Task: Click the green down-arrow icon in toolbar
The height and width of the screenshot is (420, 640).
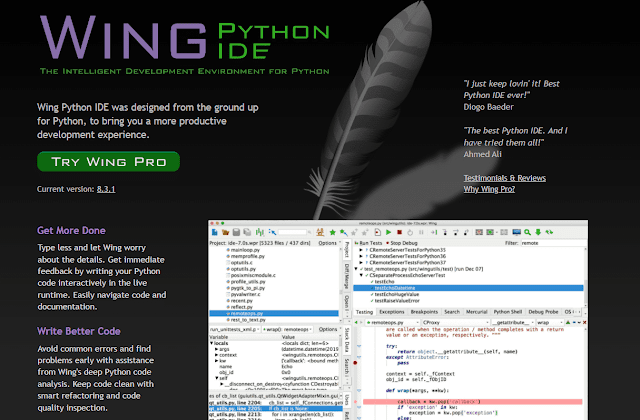Action: 538,232
